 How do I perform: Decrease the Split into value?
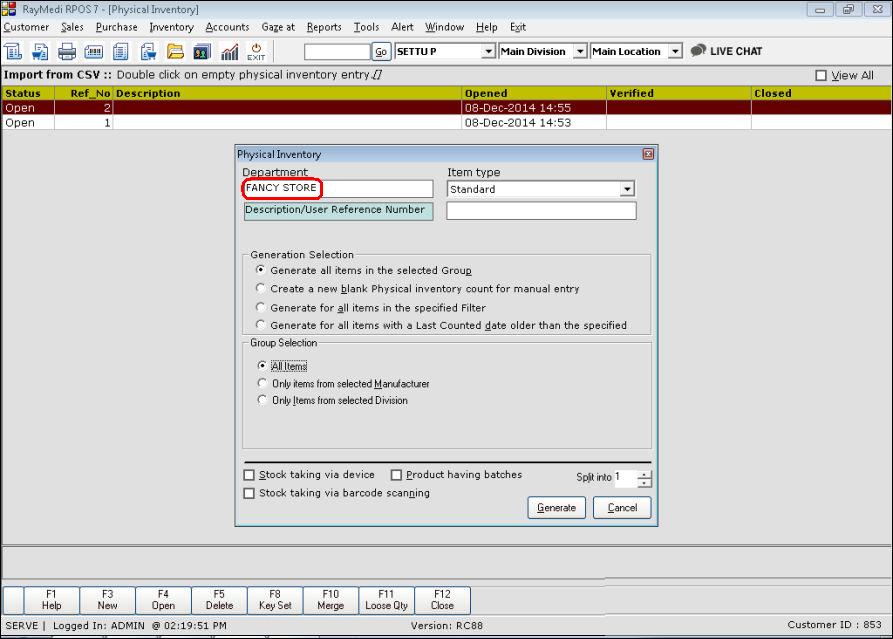pyautogui.click(x=644, y=483)
